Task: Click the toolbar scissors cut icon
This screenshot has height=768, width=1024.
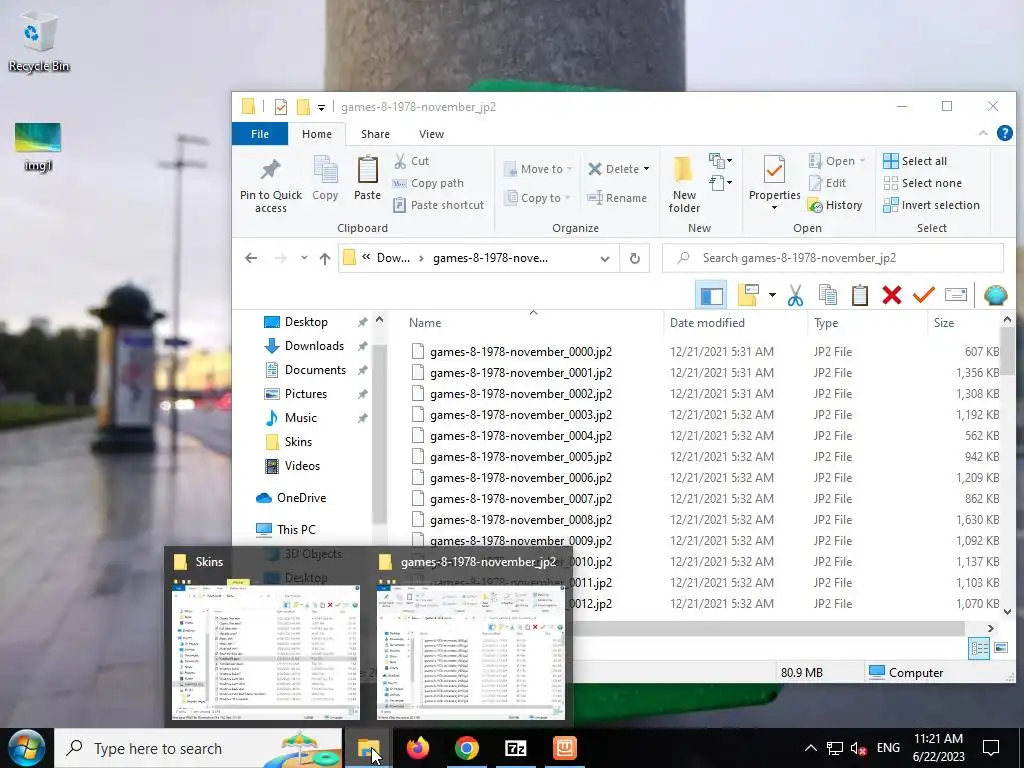Action: [795, 295]
